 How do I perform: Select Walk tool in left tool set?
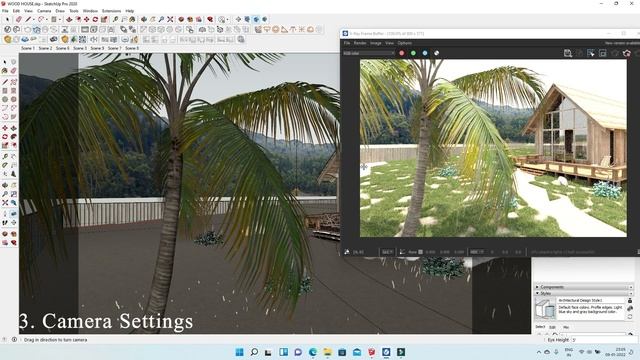pos(5,222)
